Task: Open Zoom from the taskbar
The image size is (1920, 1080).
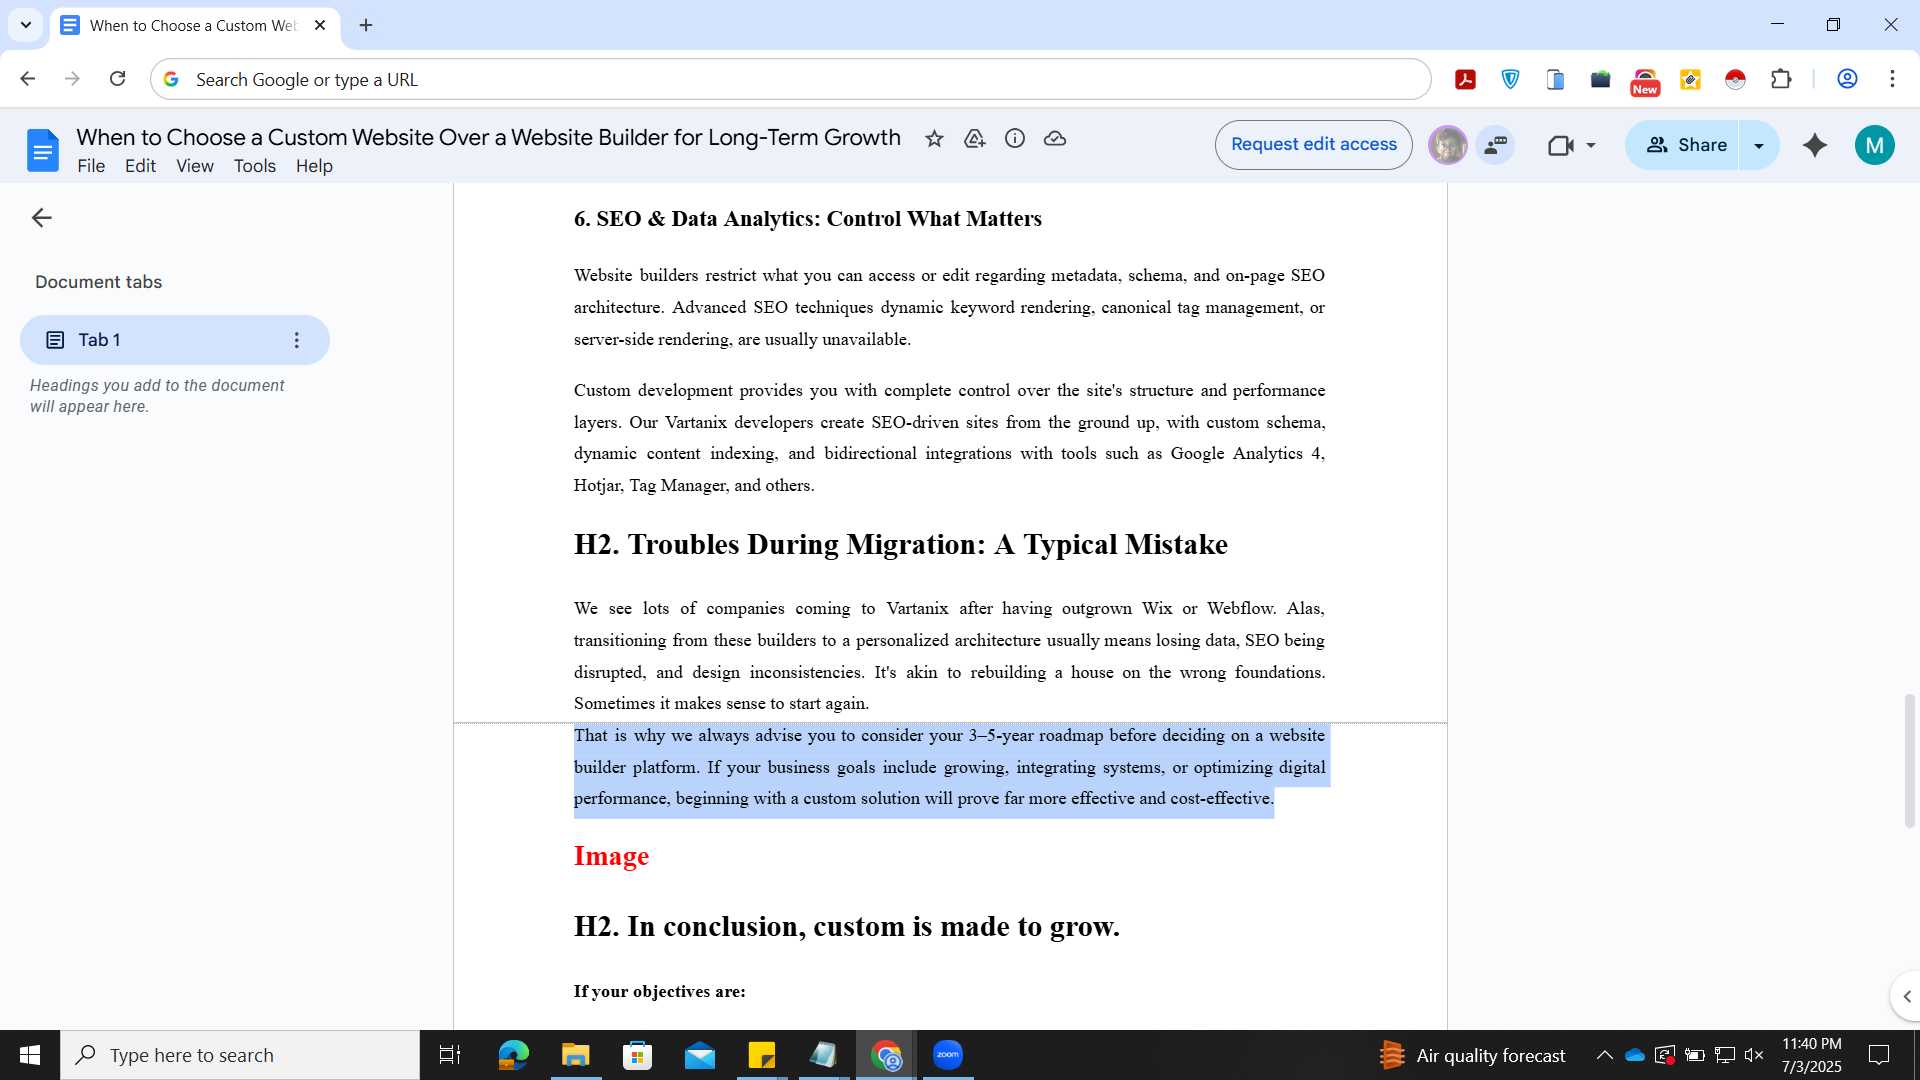Action: point(948,1055)
